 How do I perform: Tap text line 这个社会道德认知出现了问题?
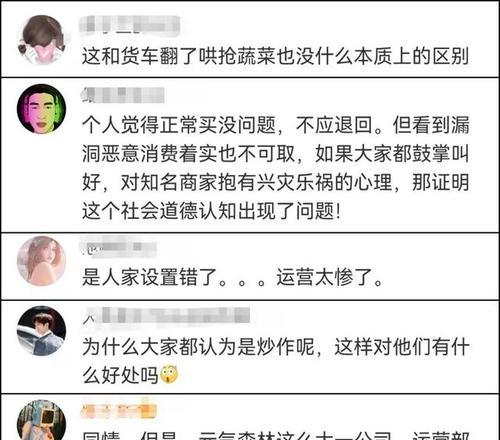pyautogui.click(x=211, y=211)
